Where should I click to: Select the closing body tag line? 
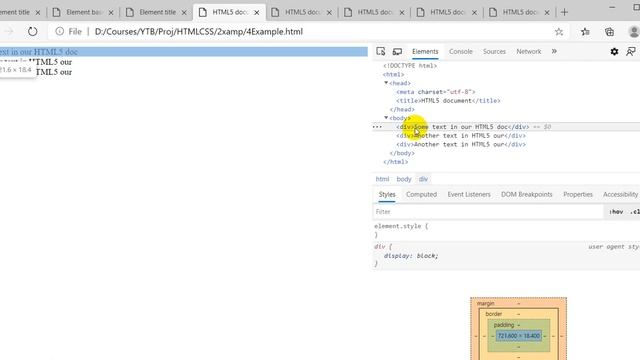point(402,153)
